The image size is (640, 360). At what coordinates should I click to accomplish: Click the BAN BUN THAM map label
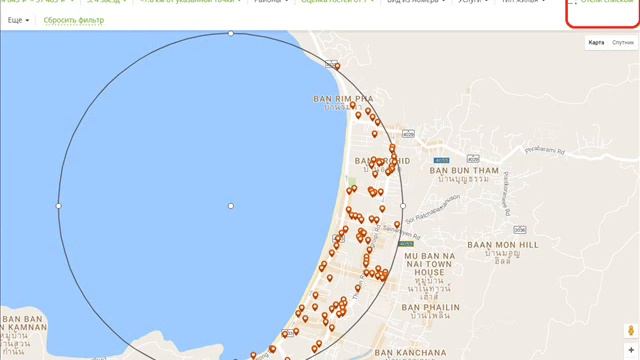click(x=464, y=171)
